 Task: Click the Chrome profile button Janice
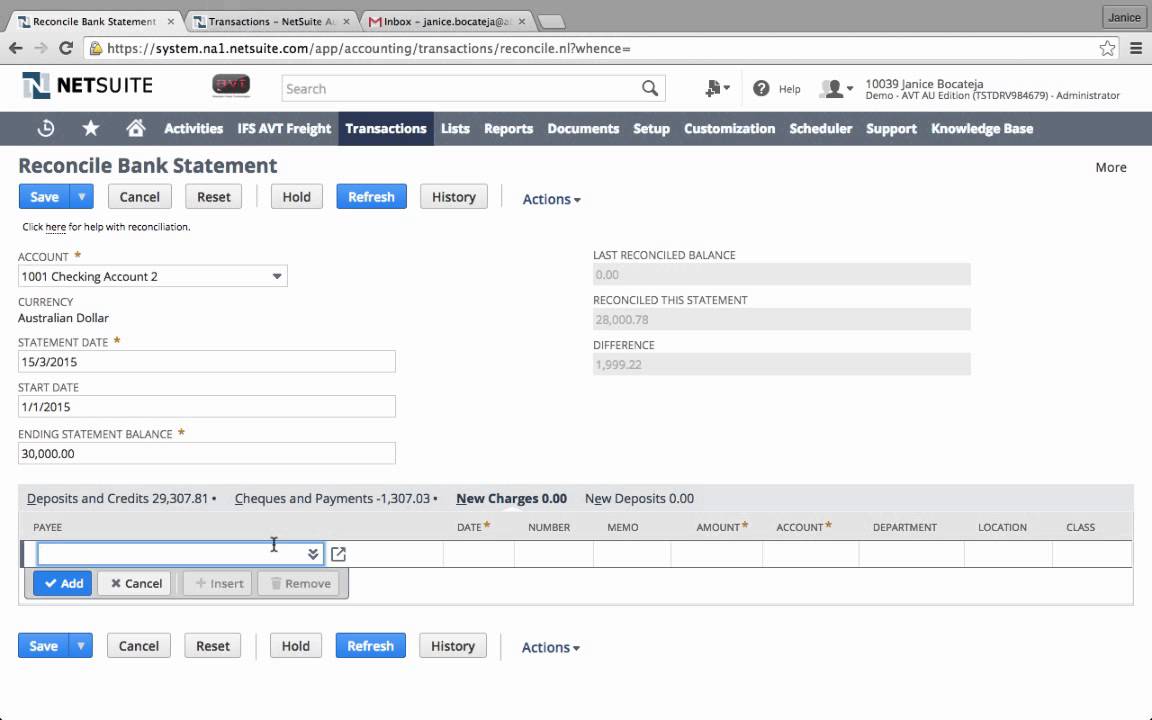coord(1124,17)
